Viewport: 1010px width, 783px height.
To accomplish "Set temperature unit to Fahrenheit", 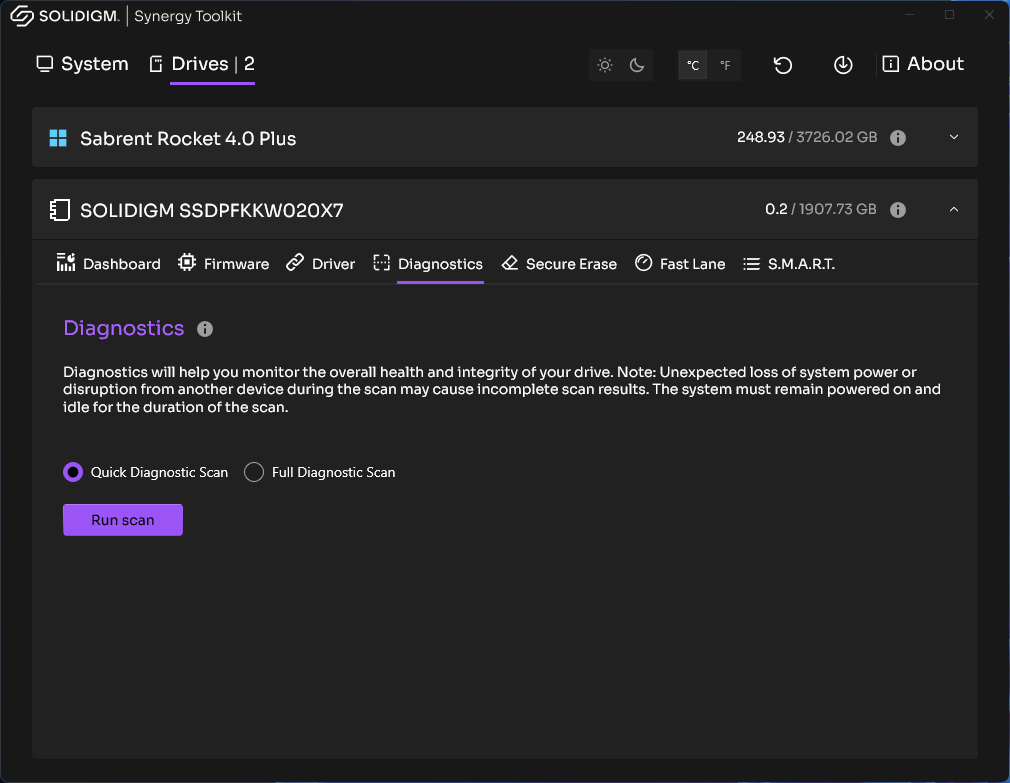I will (725, 66).
